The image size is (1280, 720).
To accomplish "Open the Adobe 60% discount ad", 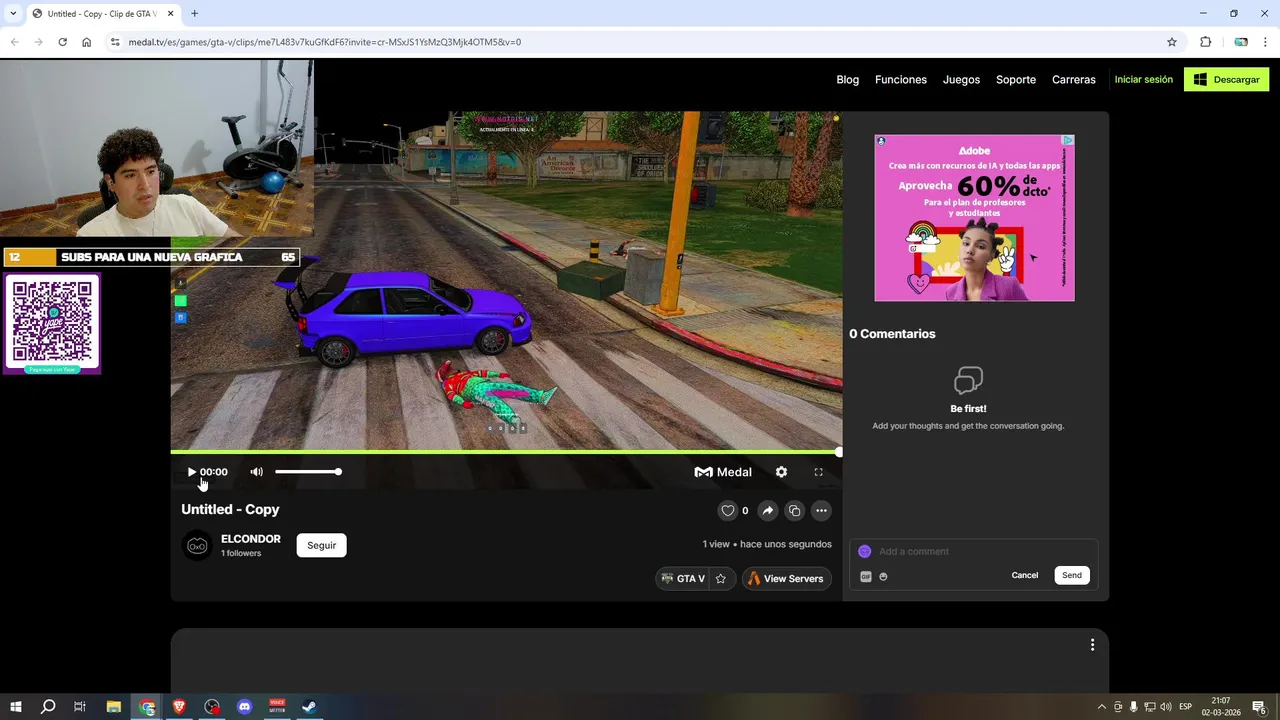I will click(974, 218).
